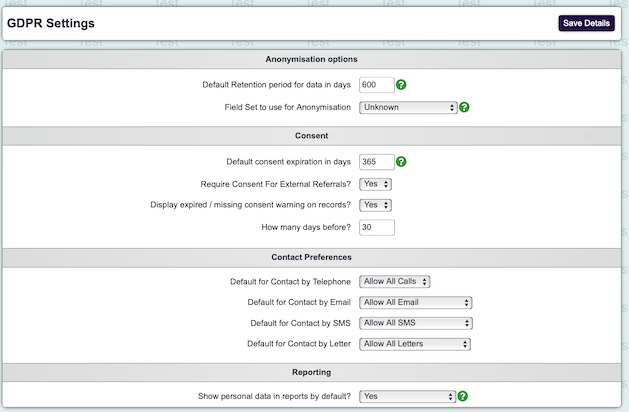
Task: Expand the Allow All Email dropdown
Action: coord(415,302)
